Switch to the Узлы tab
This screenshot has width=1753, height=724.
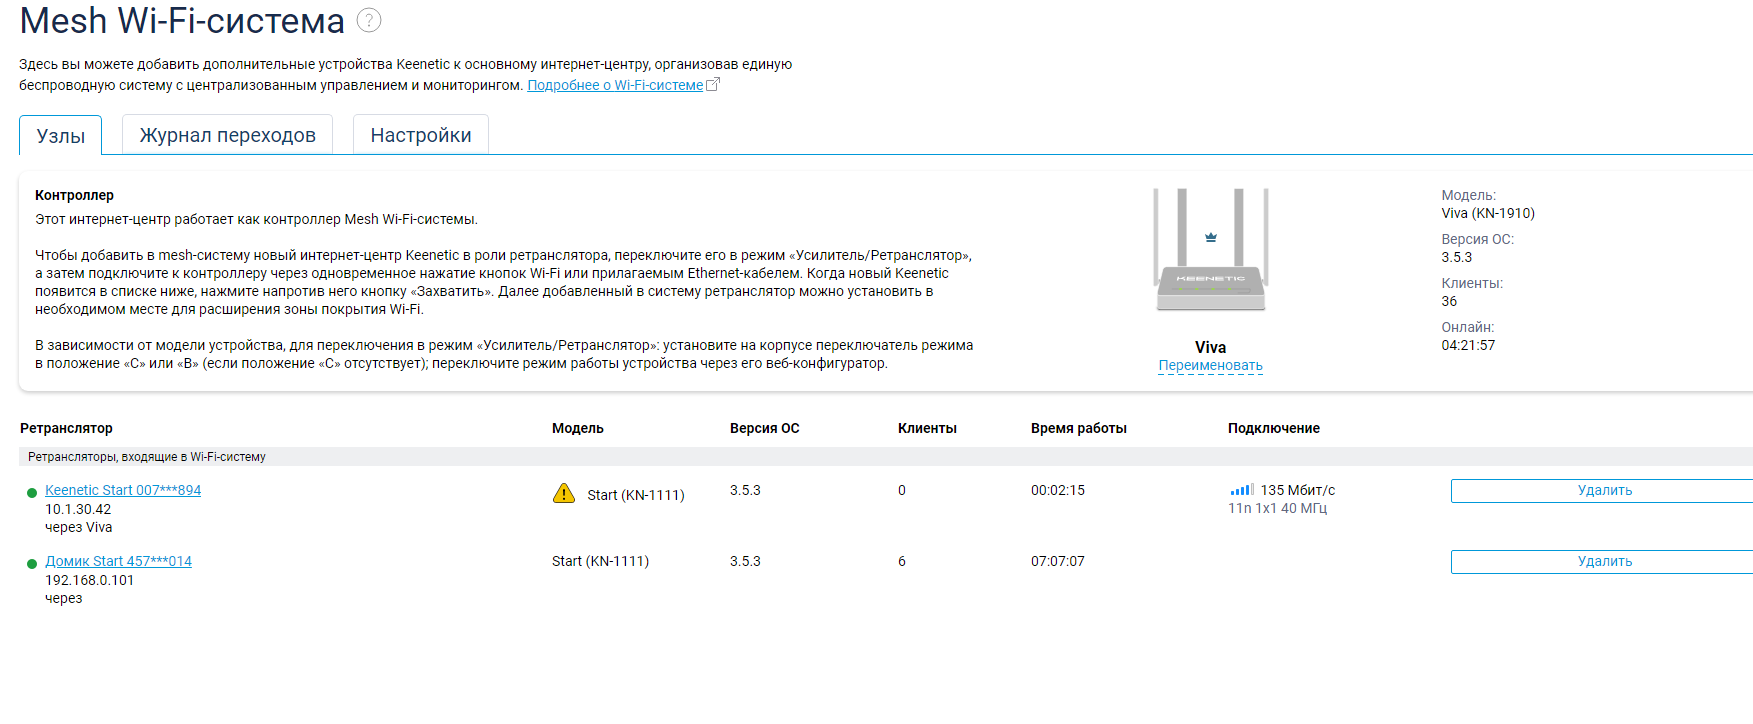point(60,135)
